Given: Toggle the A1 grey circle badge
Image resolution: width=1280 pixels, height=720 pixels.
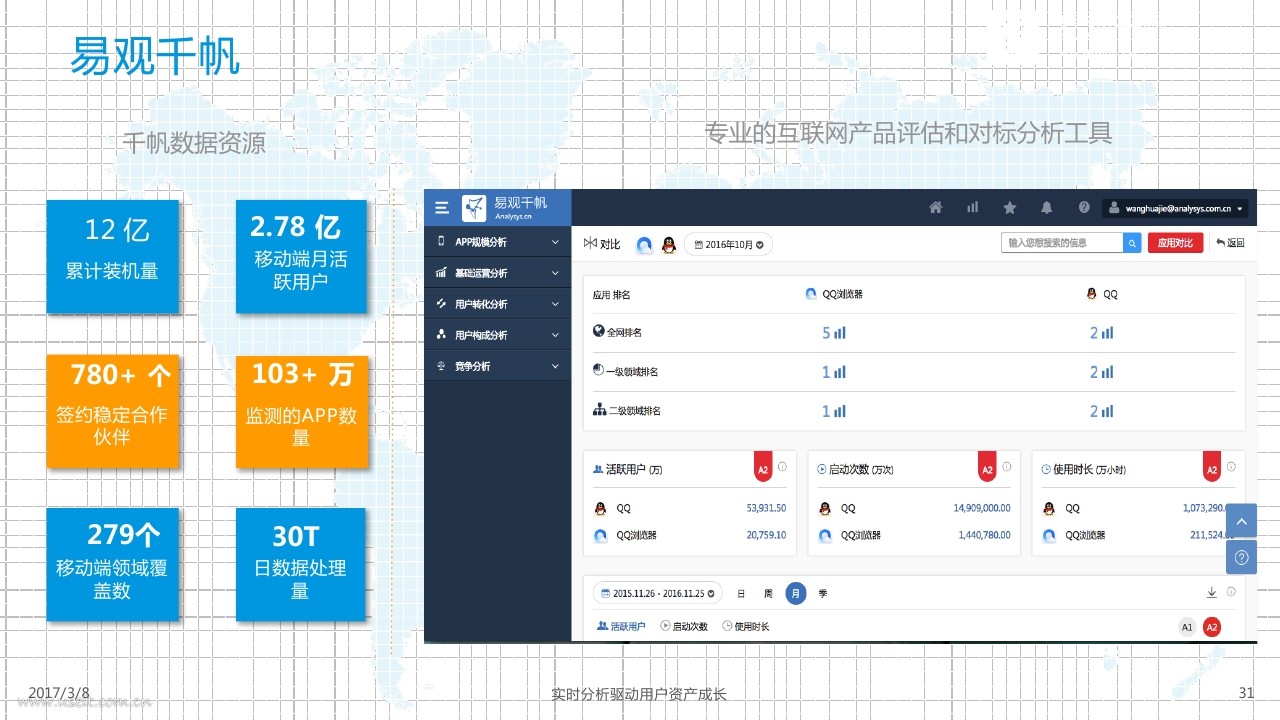Looking at the screenshot, I should [1187, 627].
